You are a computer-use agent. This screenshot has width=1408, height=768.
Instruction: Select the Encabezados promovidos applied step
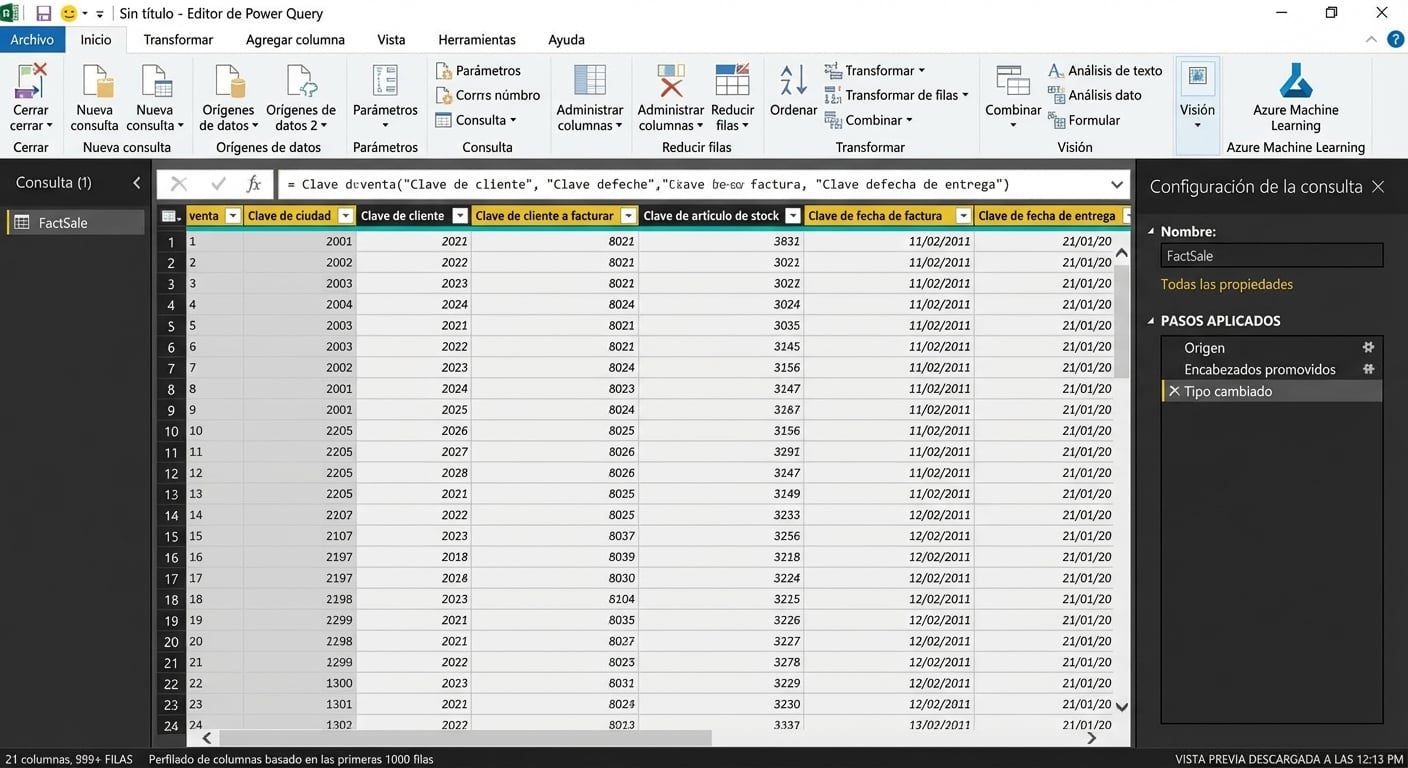[x=1262, y=369]
